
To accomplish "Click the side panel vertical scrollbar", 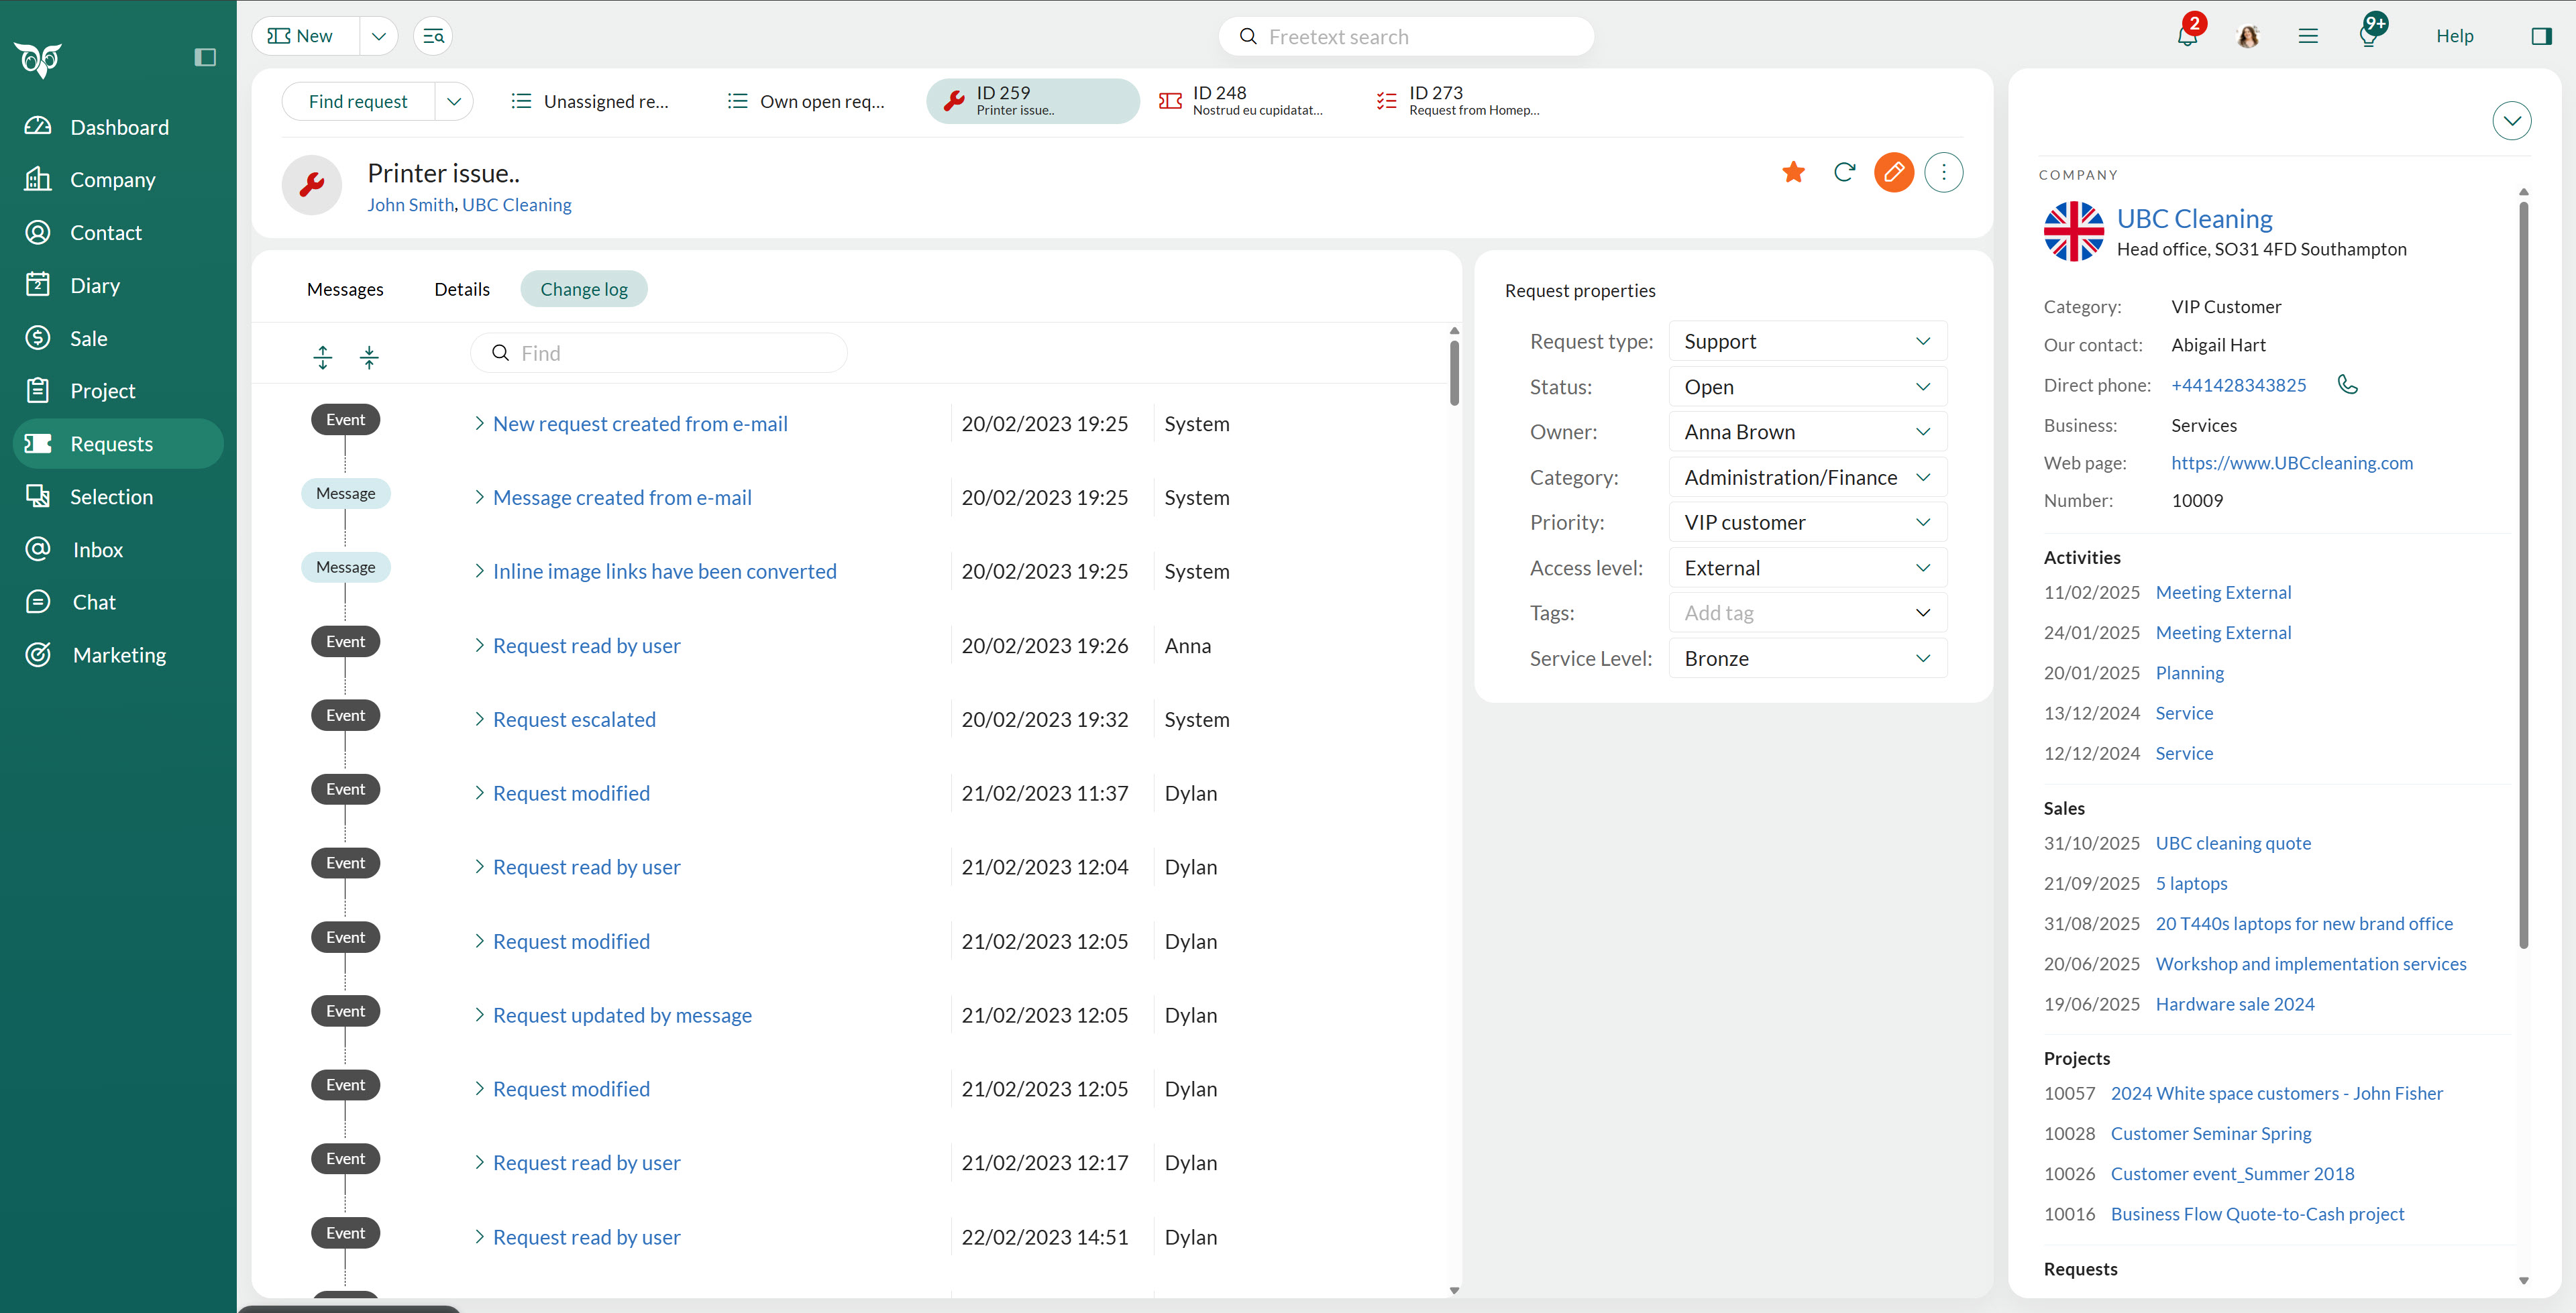I will coord(2523,575).
